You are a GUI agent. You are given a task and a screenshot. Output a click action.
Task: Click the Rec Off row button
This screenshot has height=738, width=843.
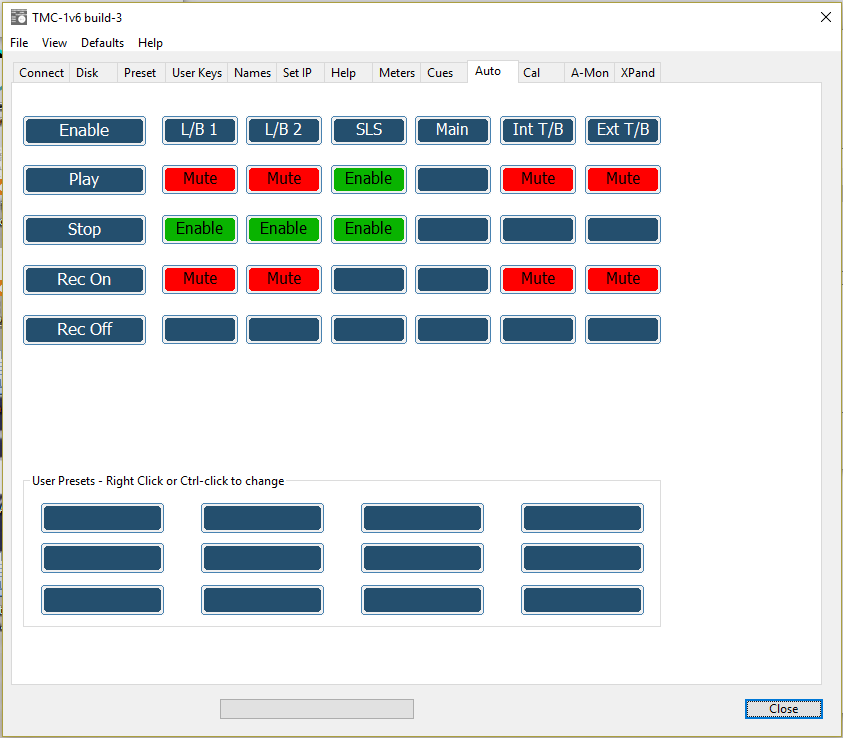[84, 329]
